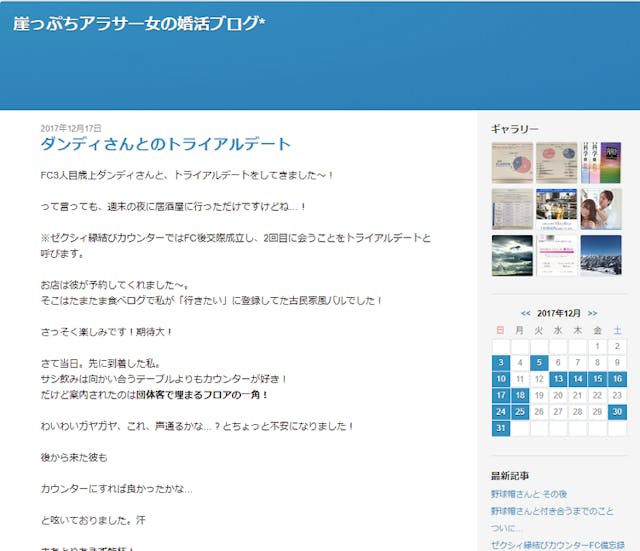Click the Sunday 日 column header
Screen dimensions: 640x551
[500, 330]
